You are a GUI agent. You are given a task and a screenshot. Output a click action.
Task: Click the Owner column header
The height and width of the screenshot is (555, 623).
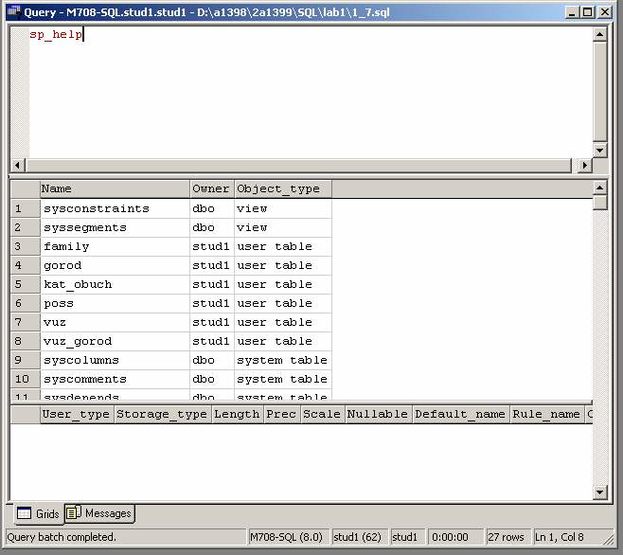pyautogui.click(x=211, y=189)
